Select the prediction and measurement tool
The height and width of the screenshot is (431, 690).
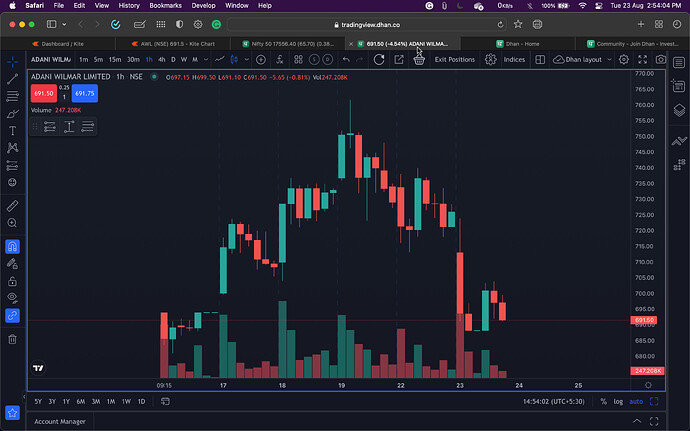point(12,165)
